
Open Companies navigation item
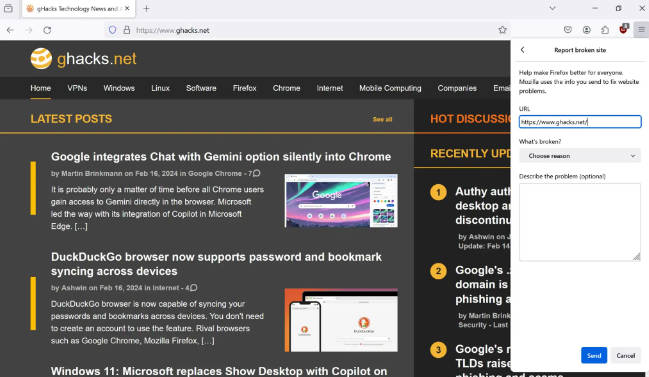[x=457, y=88]
